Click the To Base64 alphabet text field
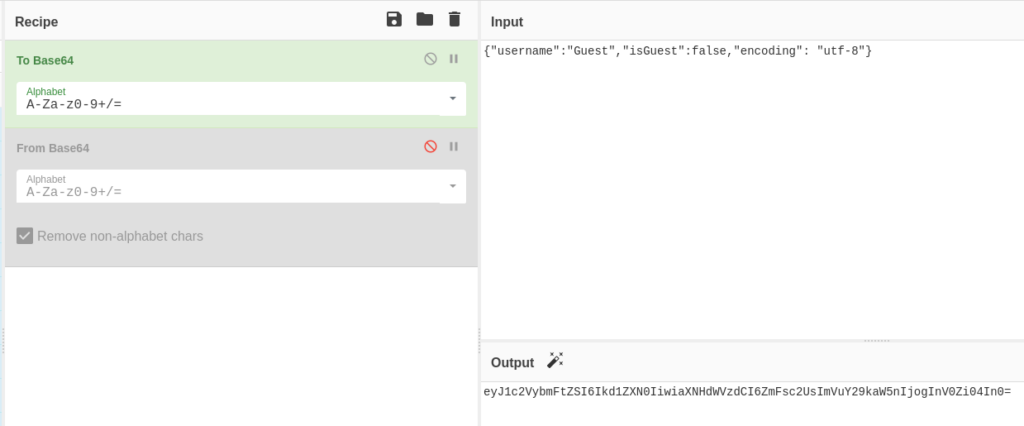The image size is (1024, 426). [230, 103]
